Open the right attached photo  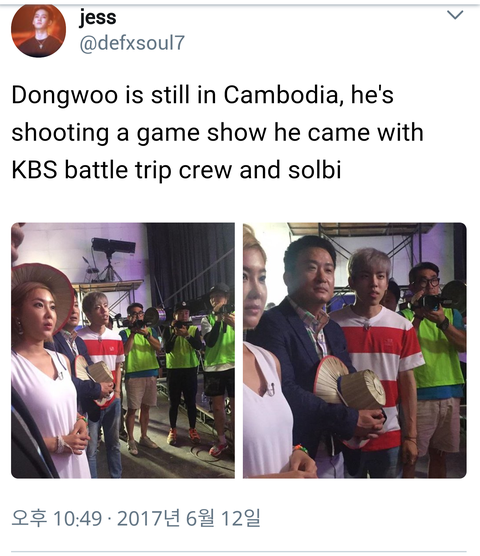point(355,350)
